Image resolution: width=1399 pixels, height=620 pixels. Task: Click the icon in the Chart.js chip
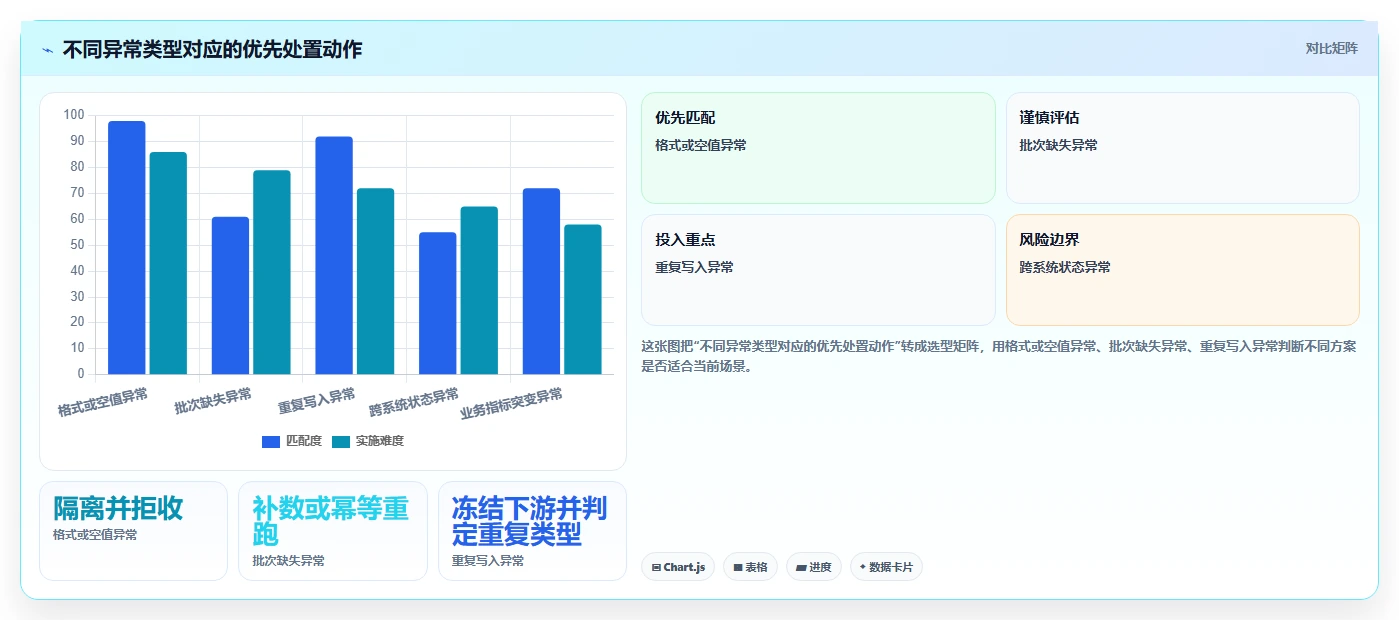(x=656, y=567)
